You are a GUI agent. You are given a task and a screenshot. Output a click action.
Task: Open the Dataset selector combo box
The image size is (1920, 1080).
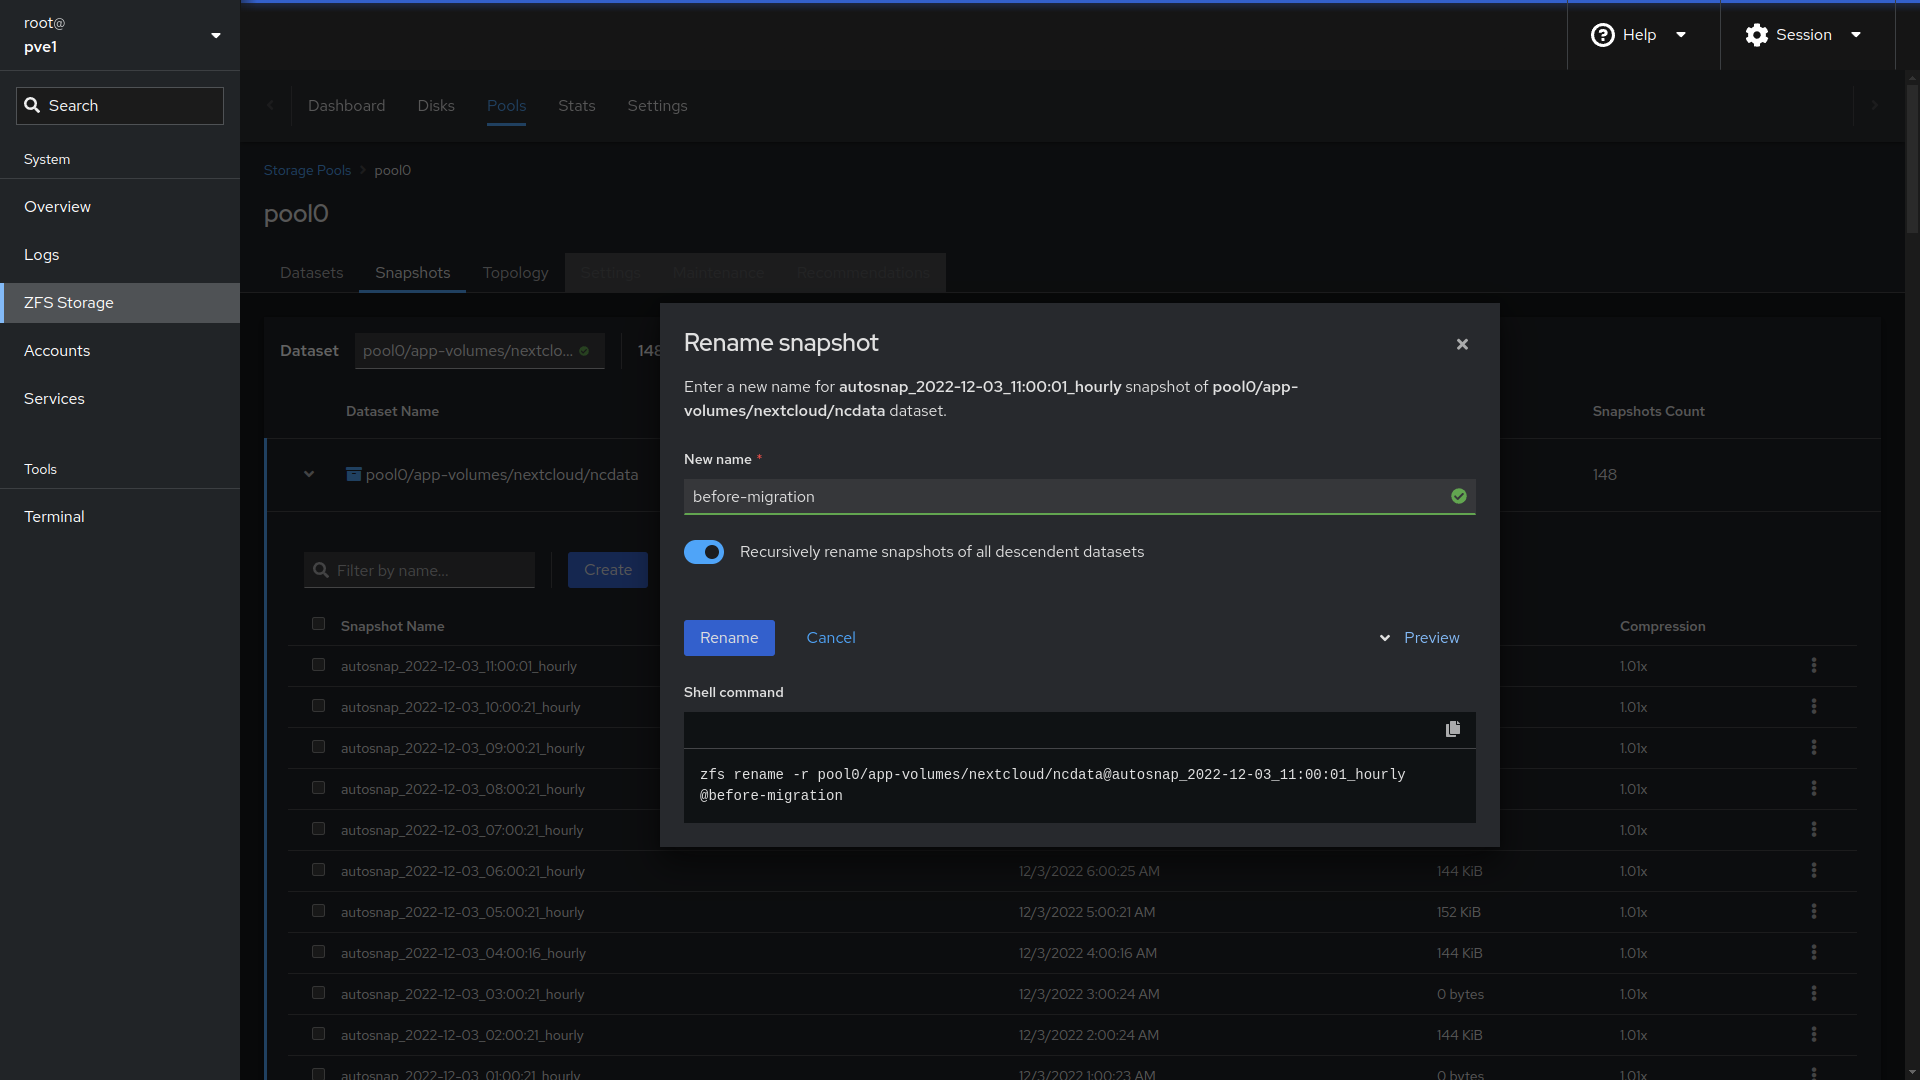[479, 351]
